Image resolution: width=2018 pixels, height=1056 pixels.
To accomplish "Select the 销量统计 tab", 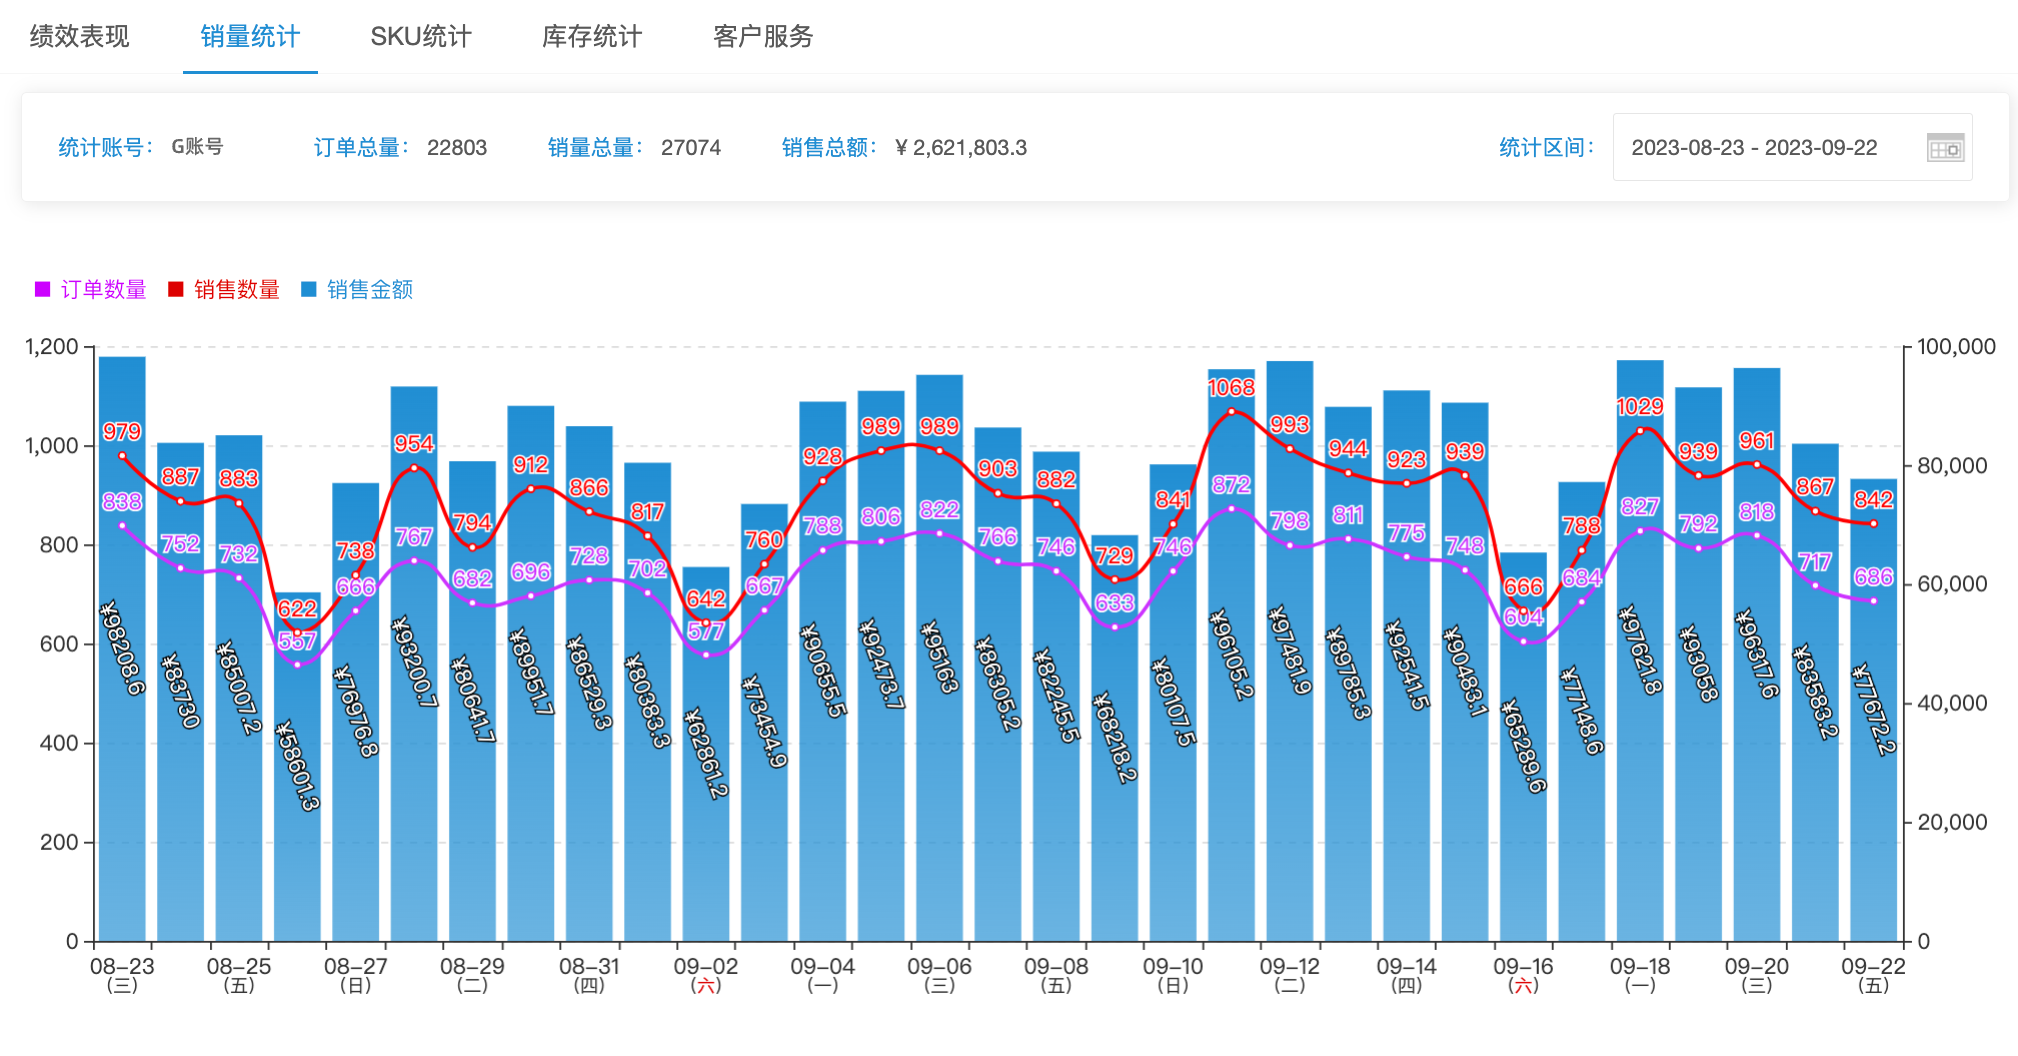I will (x=250, y=37).
